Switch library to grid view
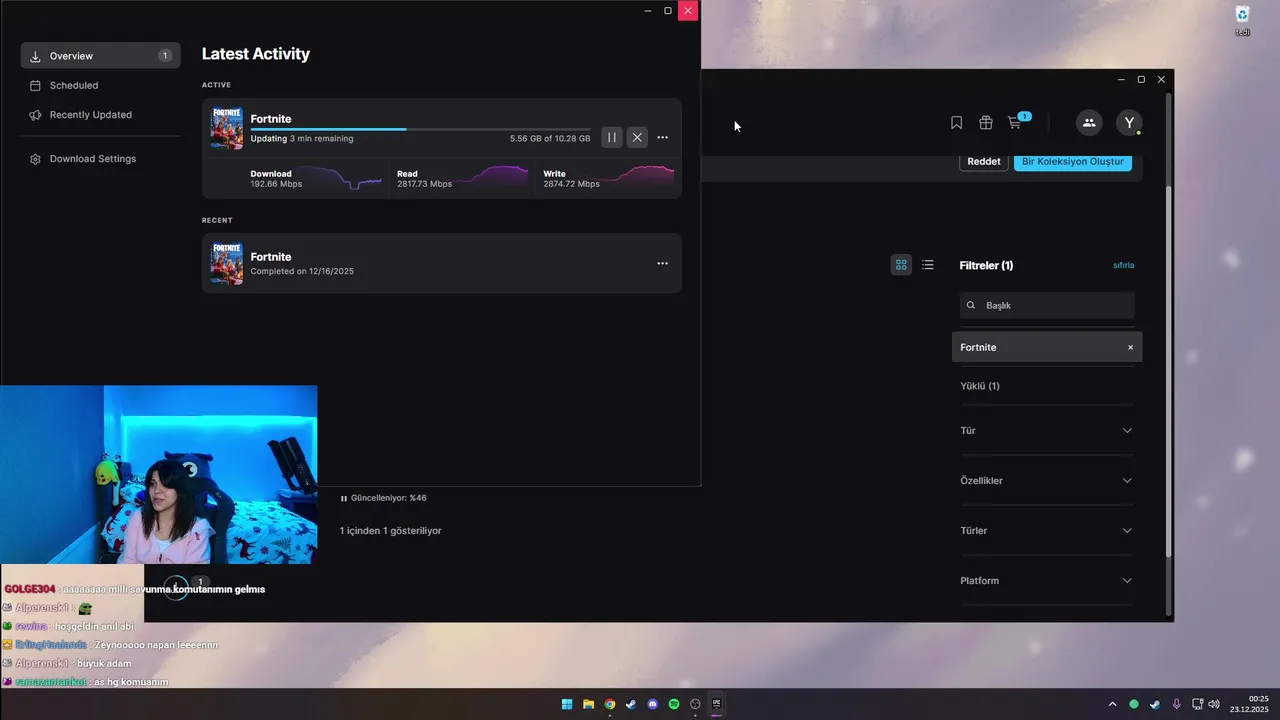 901,265
